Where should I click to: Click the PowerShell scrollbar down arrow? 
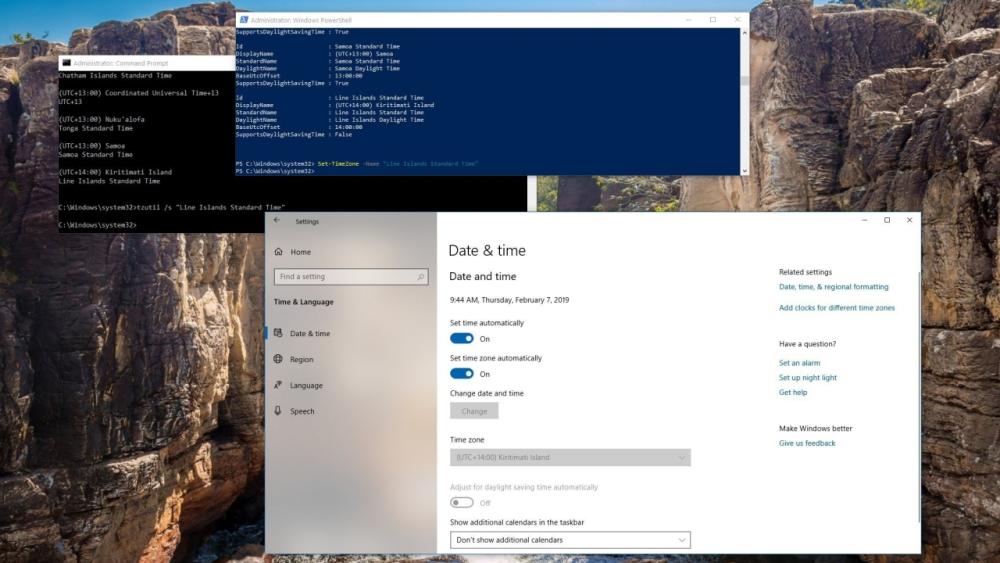coord(744,171)
